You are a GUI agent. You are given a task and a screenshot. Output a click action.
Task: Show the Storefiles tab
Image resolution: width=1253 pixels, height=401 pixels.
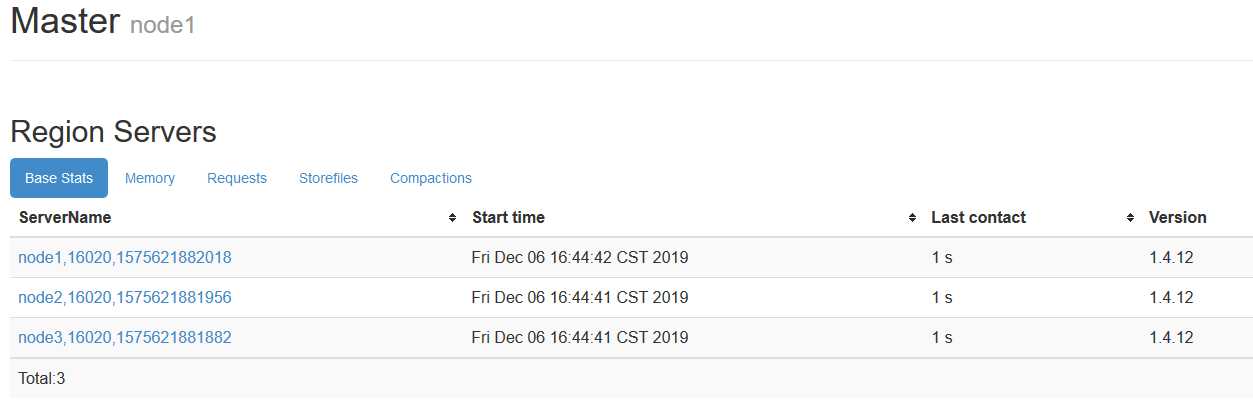click(328, 178)
